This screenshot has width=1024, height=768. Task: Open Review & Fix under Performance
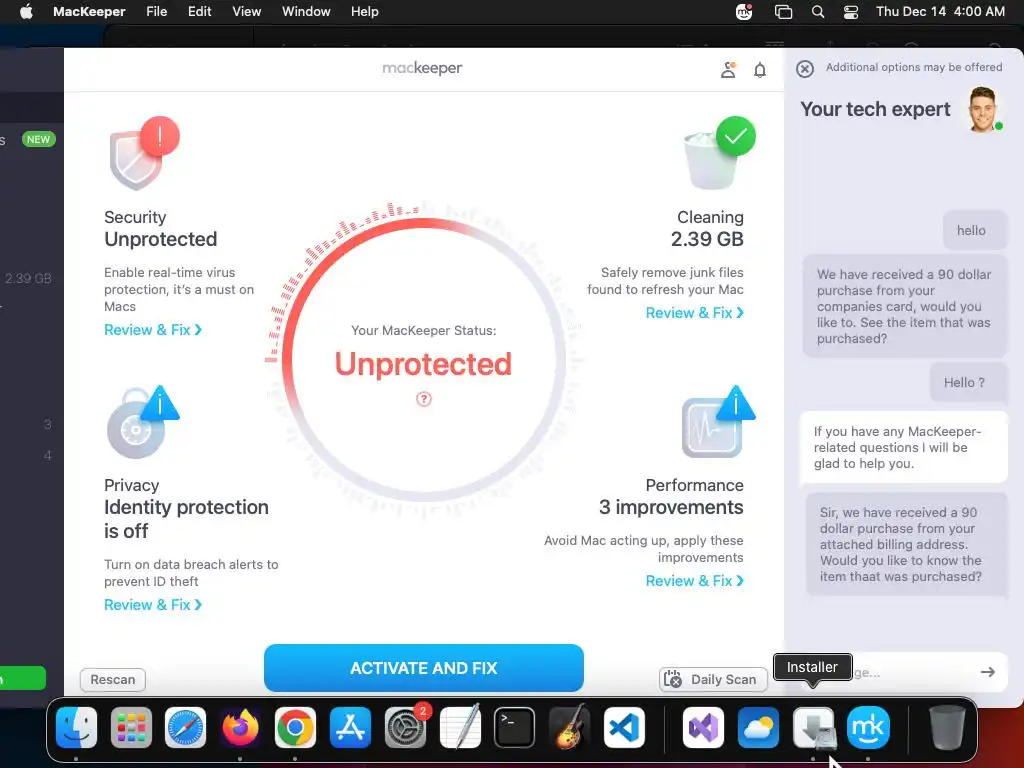(694, 581)
